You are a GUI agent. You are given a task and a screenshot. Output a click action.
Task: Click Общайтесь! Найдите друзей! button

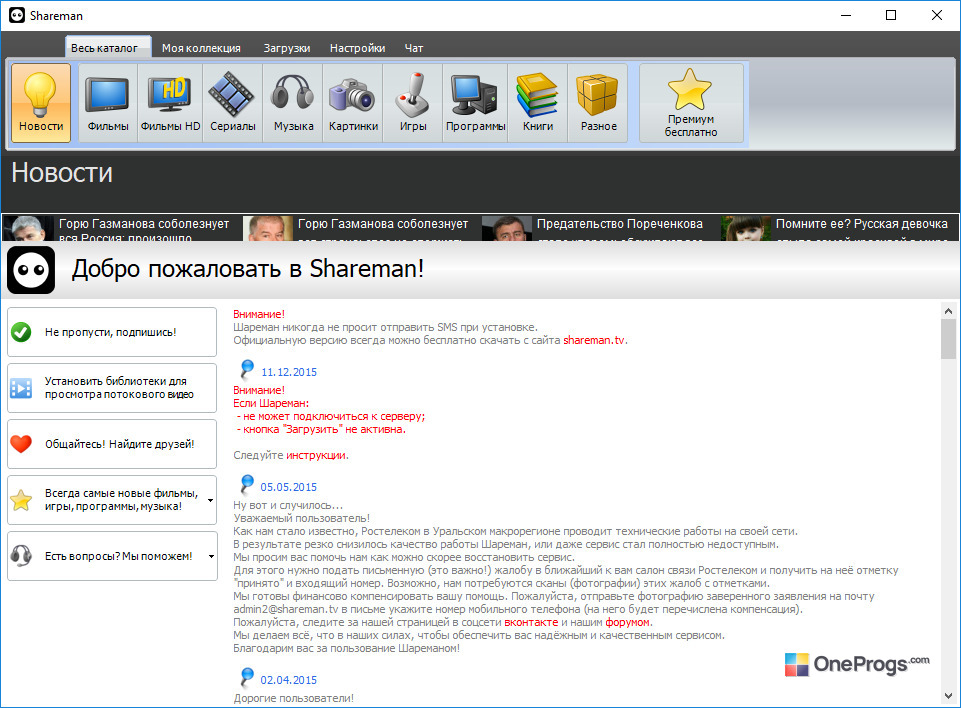coord(112,444)
